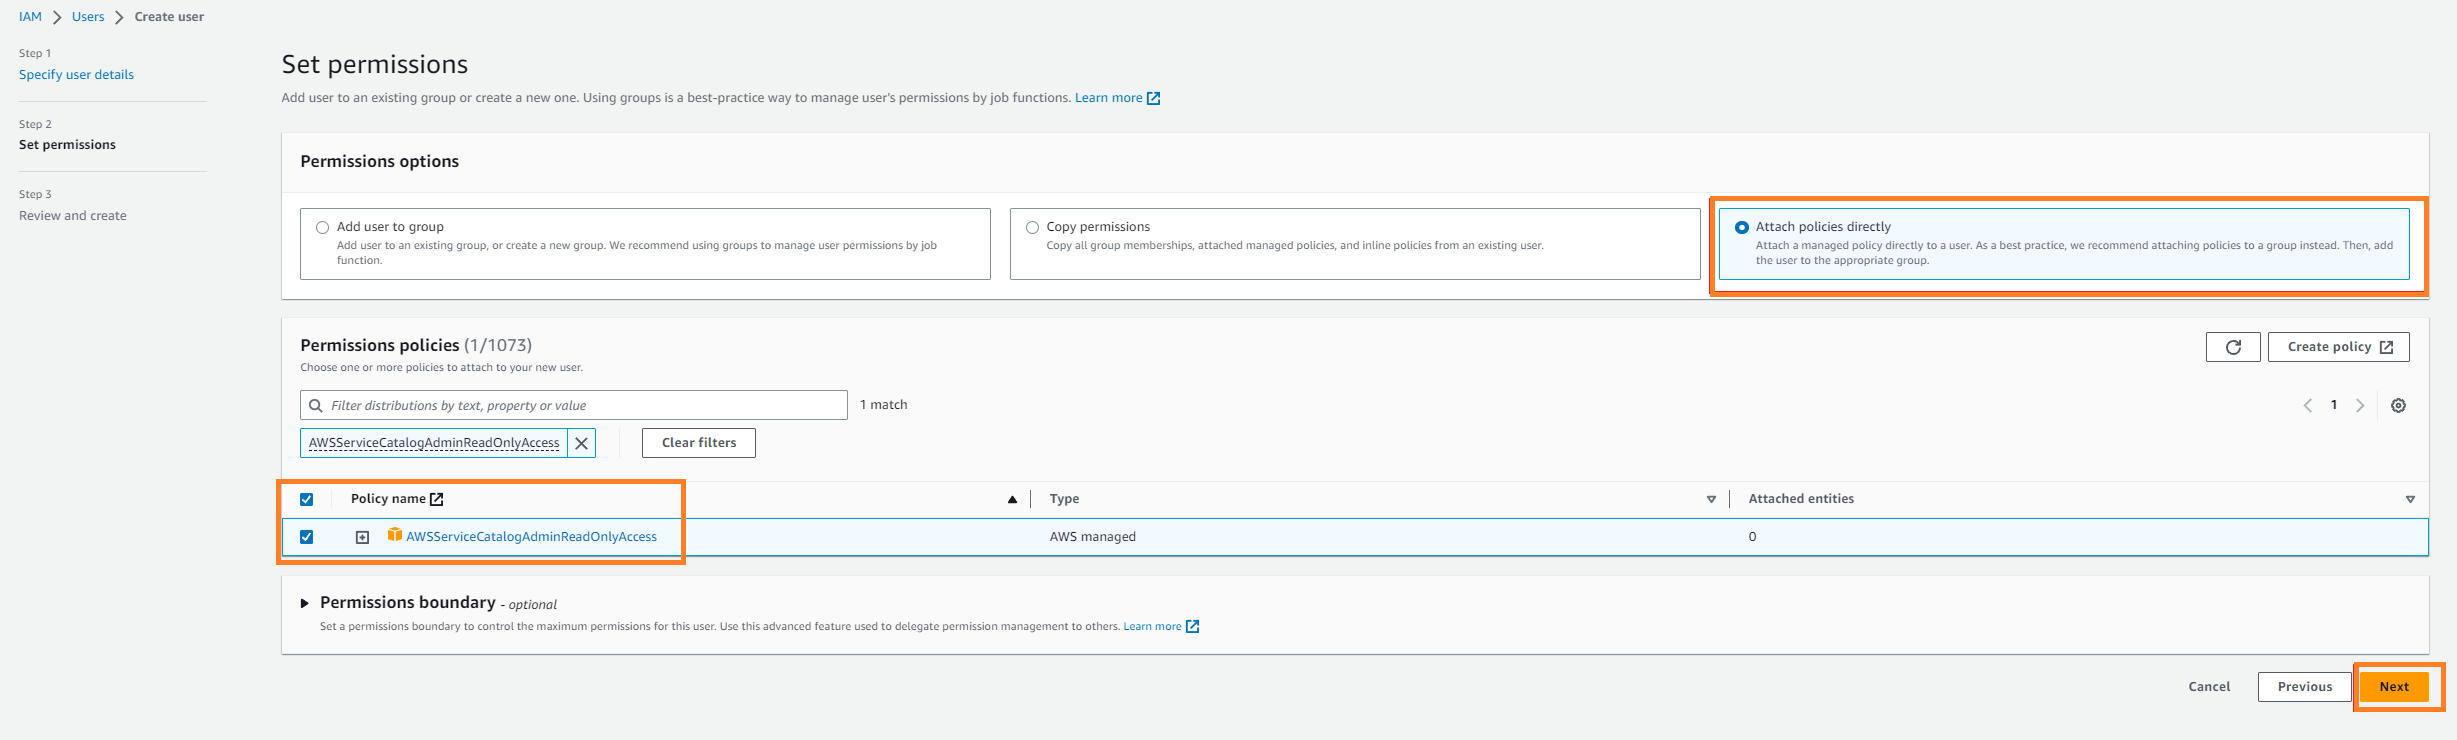The height and width of the screenshot is (740, 2457).
Task: Sort by Attached entities column arrow
Action: (2410, 499)
